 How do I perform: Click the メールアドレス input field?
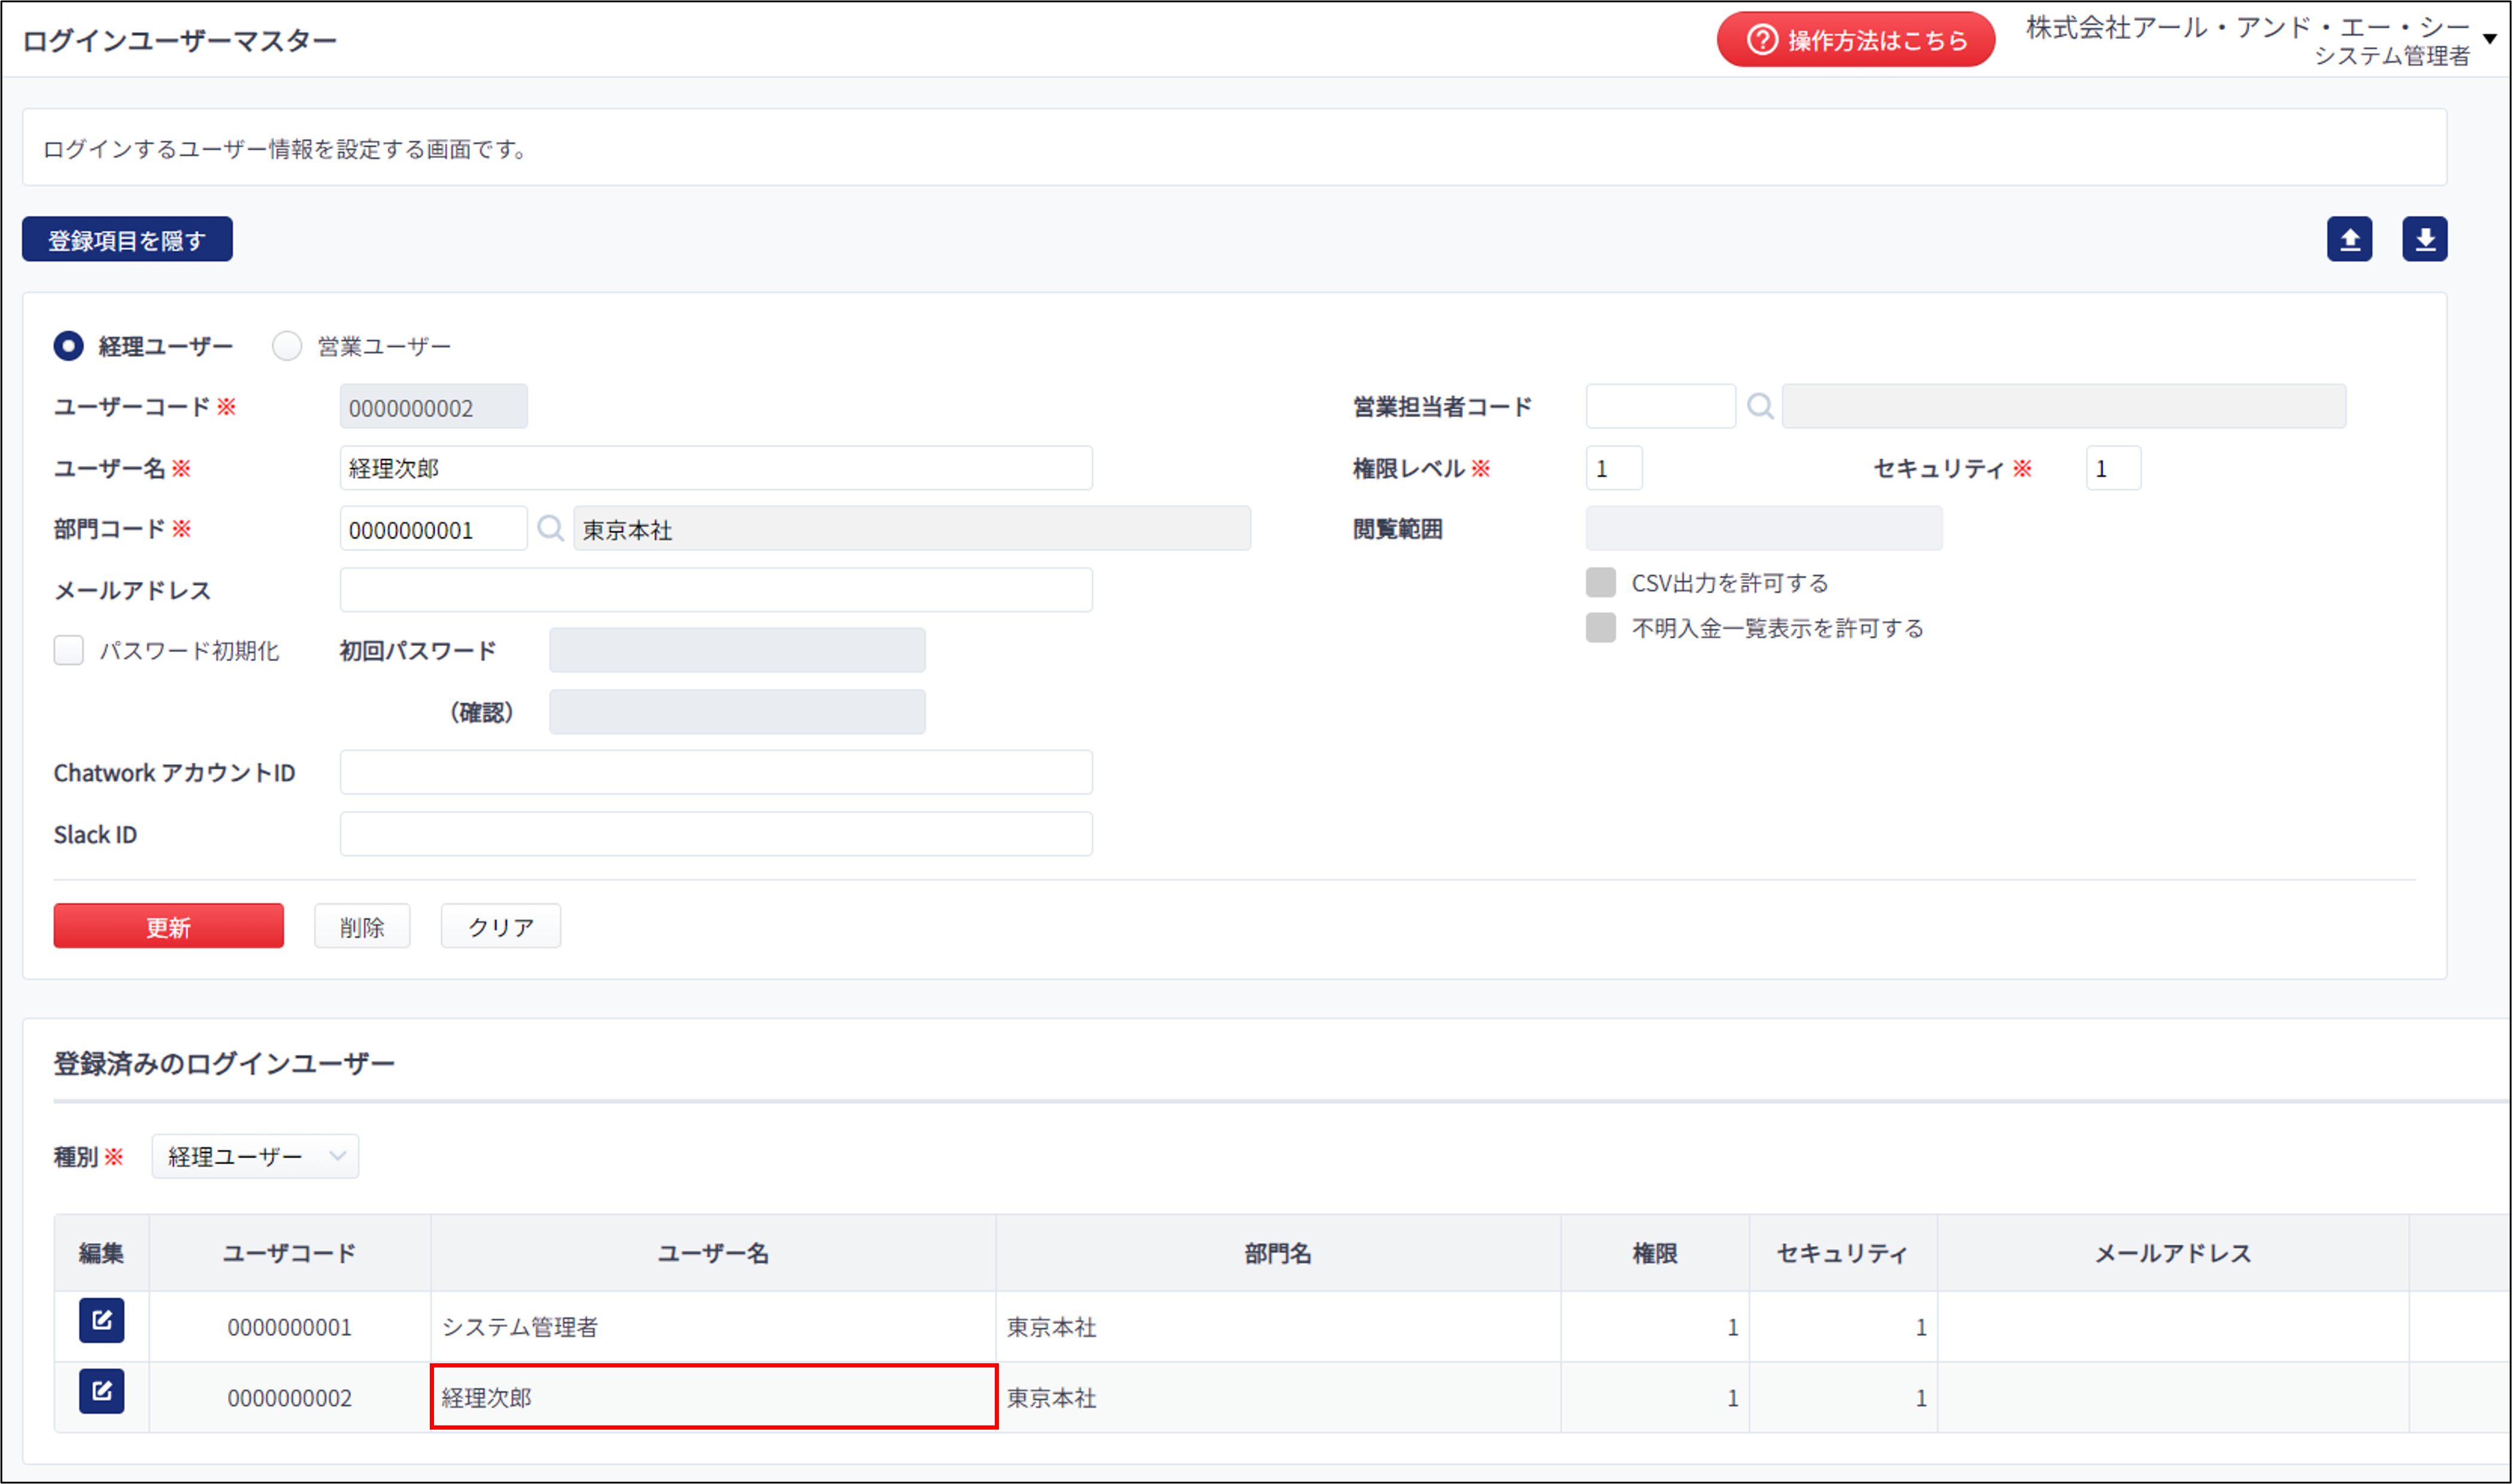[716, 590]
